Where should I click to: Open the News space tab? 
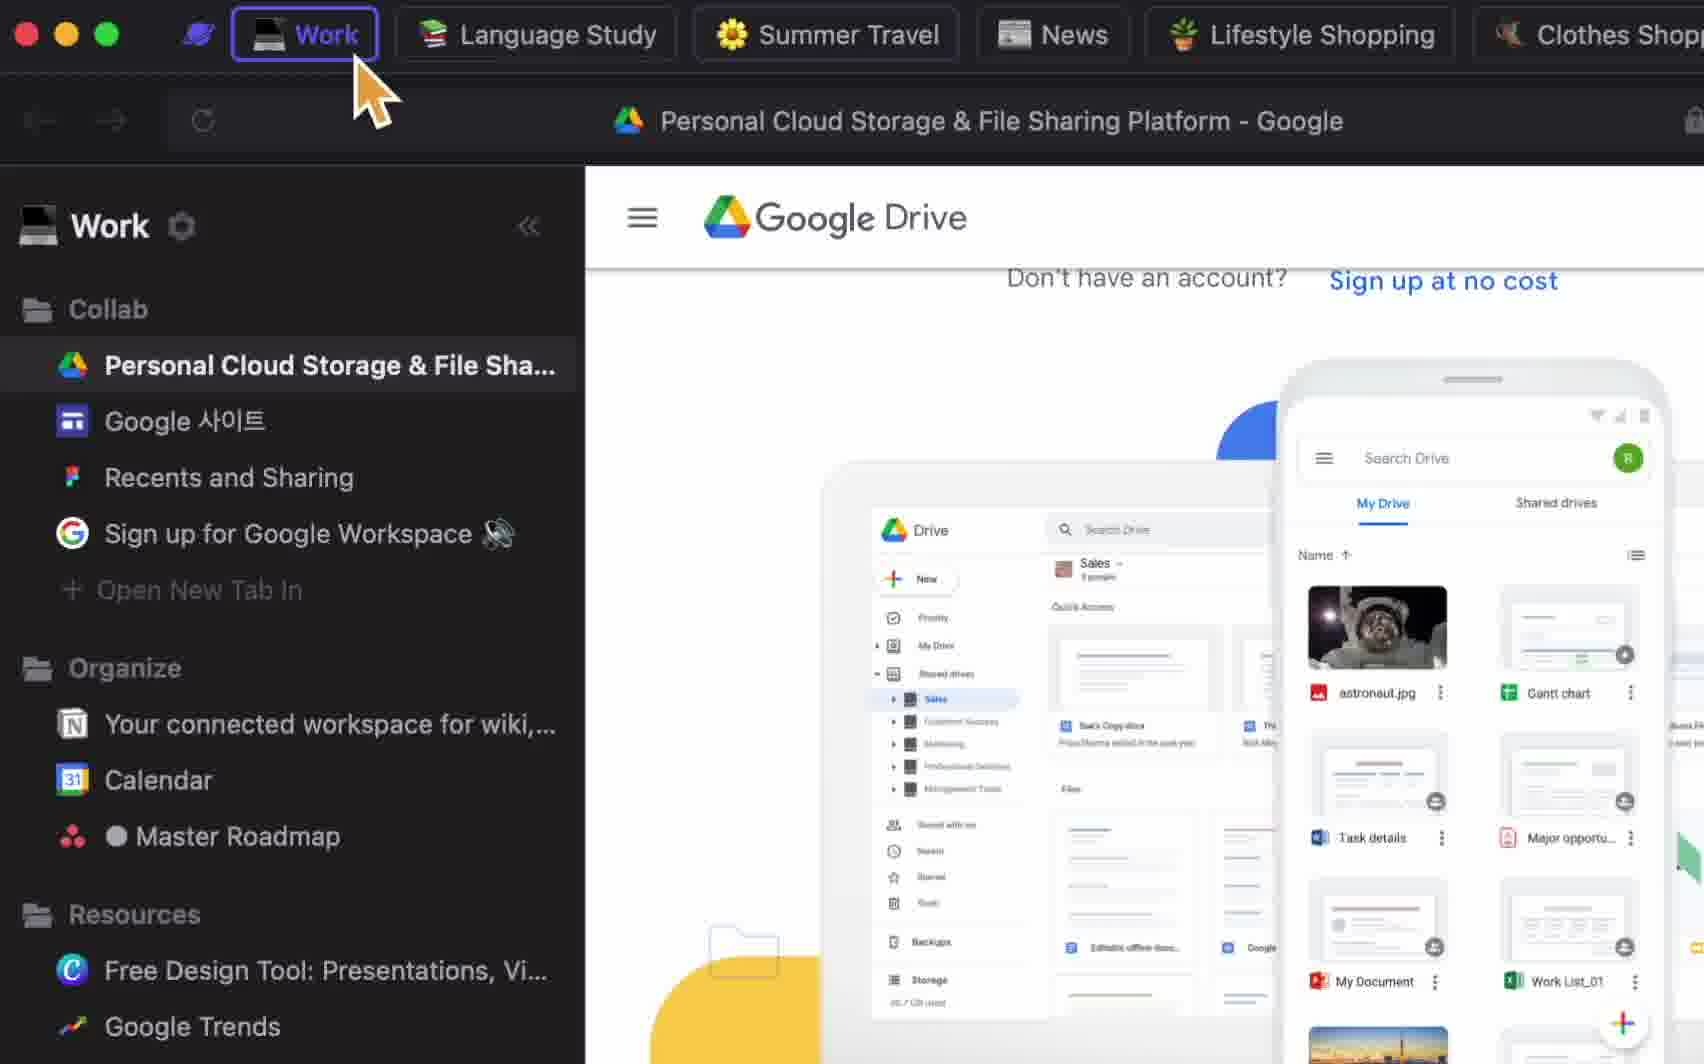tap(1053, 35)
